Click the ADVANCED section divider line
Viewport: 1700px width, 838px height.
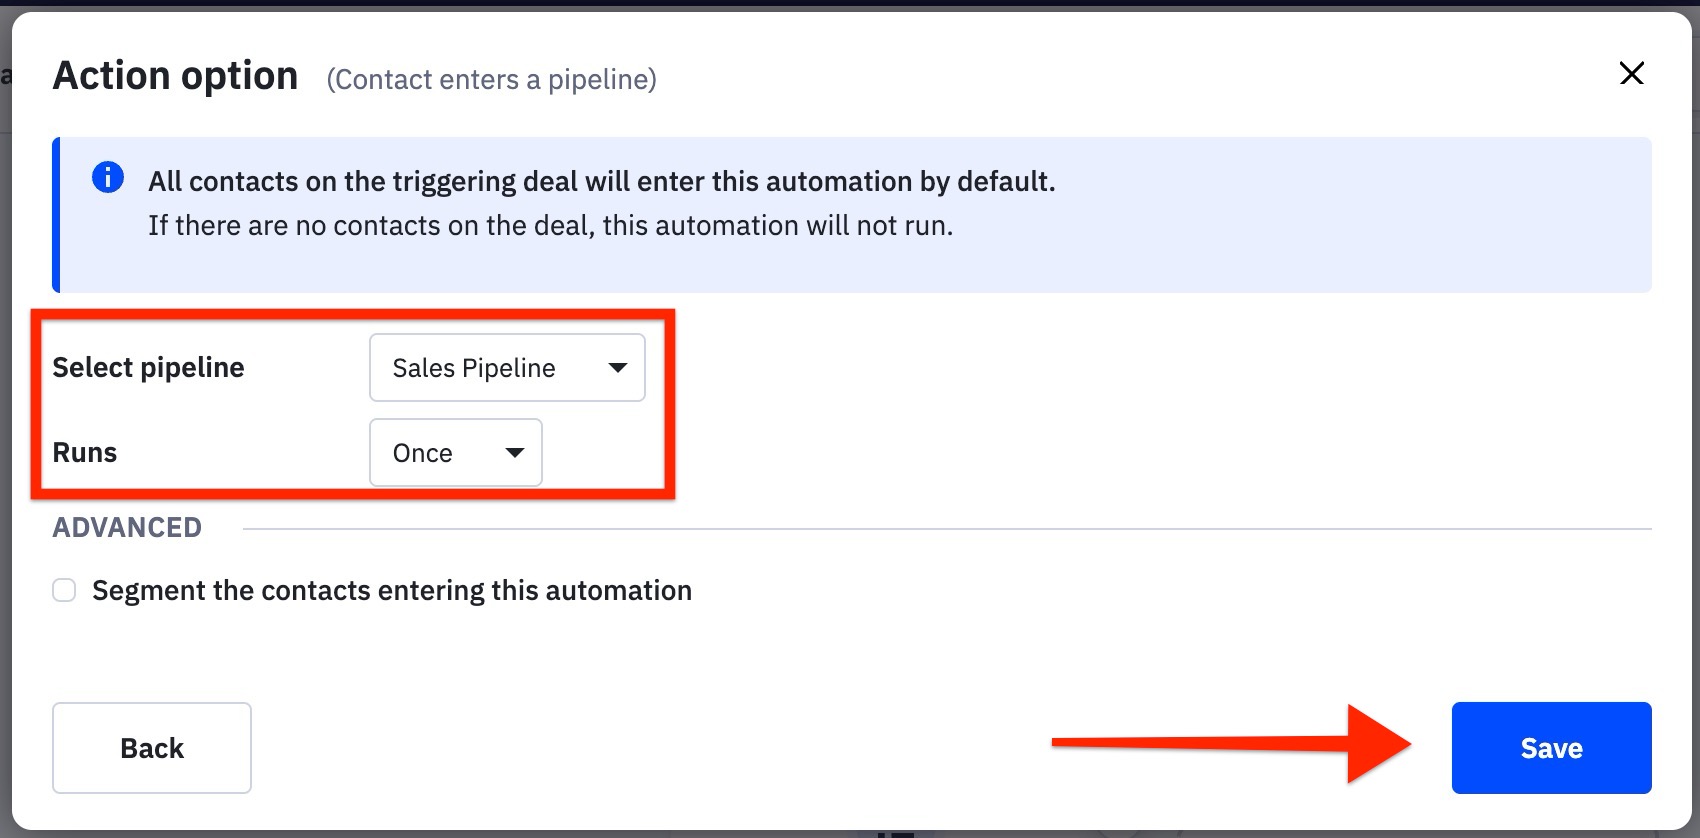click(946, 529)
